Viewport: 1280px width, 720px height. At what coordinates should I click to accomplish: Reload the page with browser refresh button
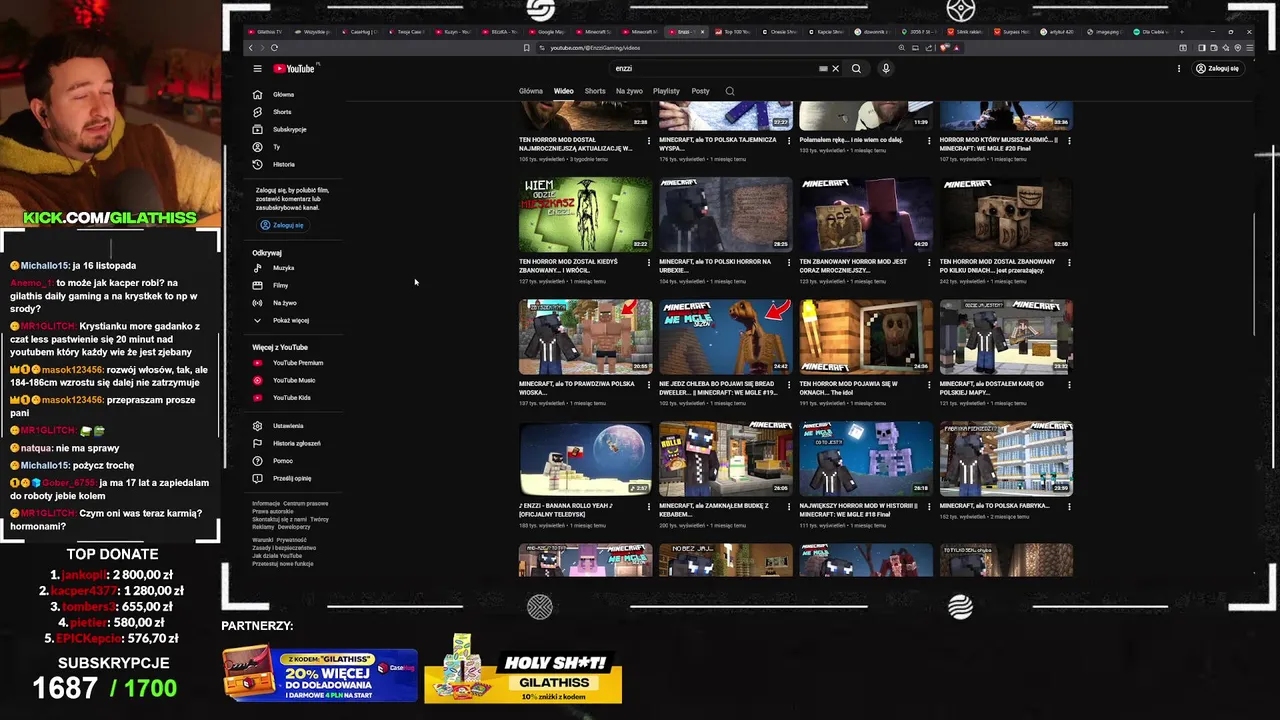[274, 48]
